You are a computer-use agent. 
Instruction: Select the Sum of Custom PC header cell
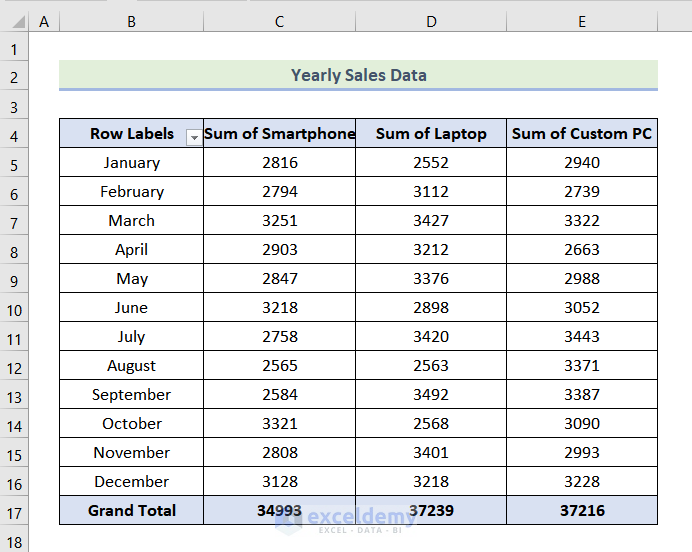coord(582,134)
